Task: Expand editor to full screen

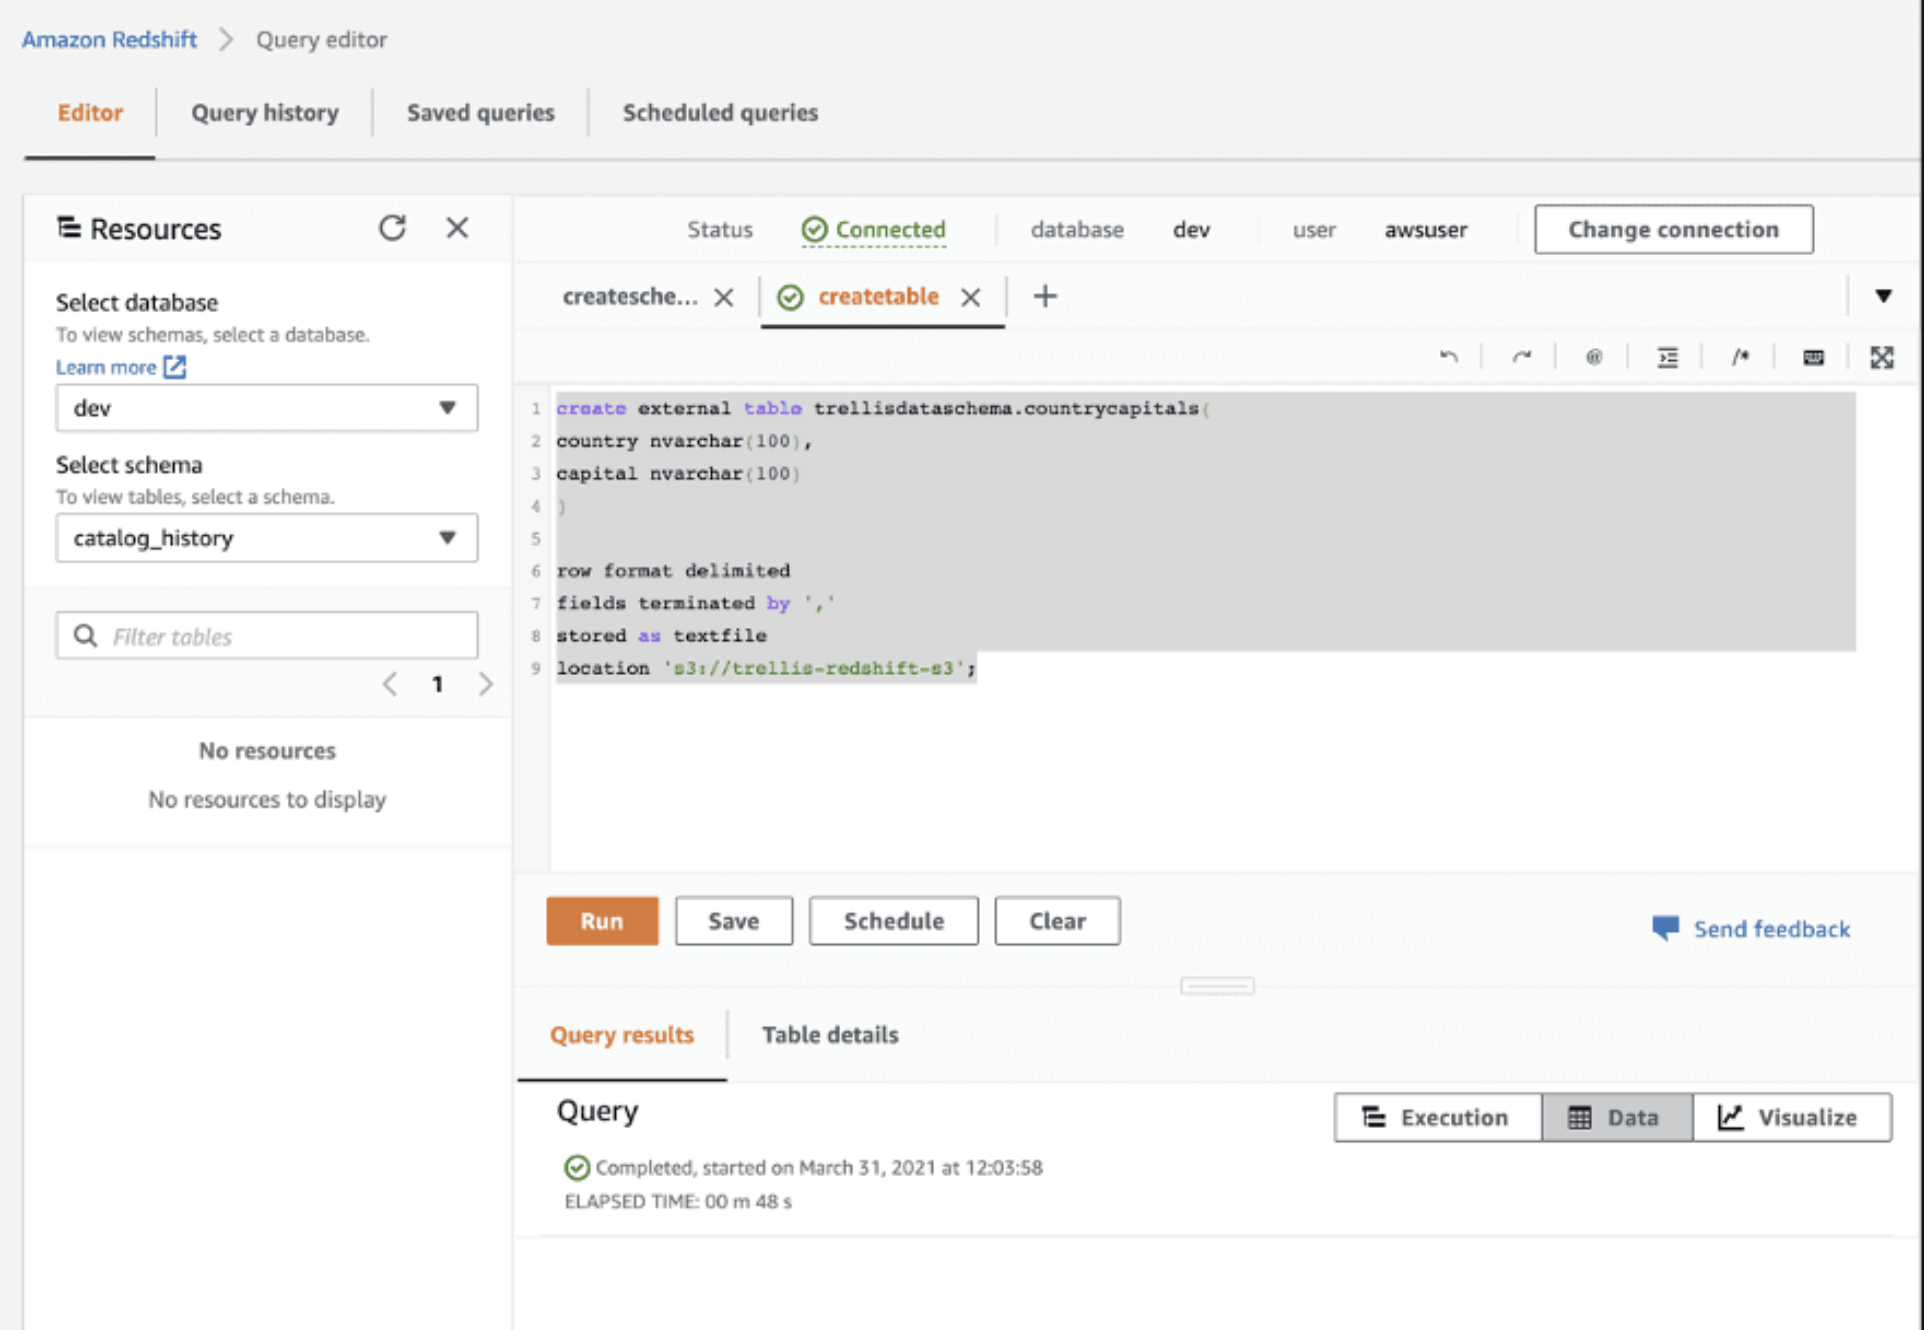Action: click(1882, 357)
